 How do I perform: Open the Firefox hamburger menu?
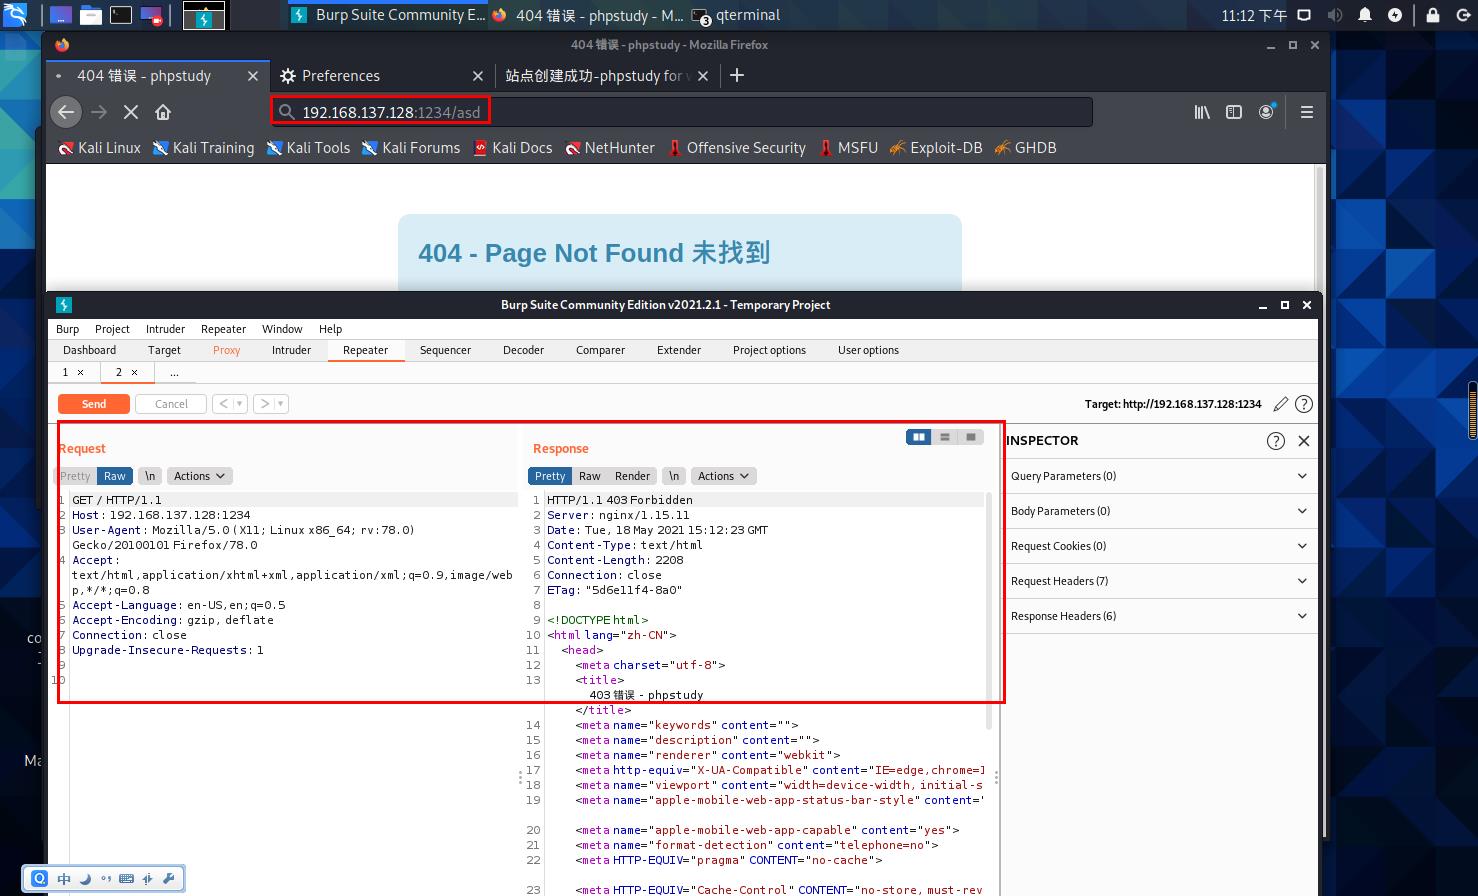[1307, 112]
